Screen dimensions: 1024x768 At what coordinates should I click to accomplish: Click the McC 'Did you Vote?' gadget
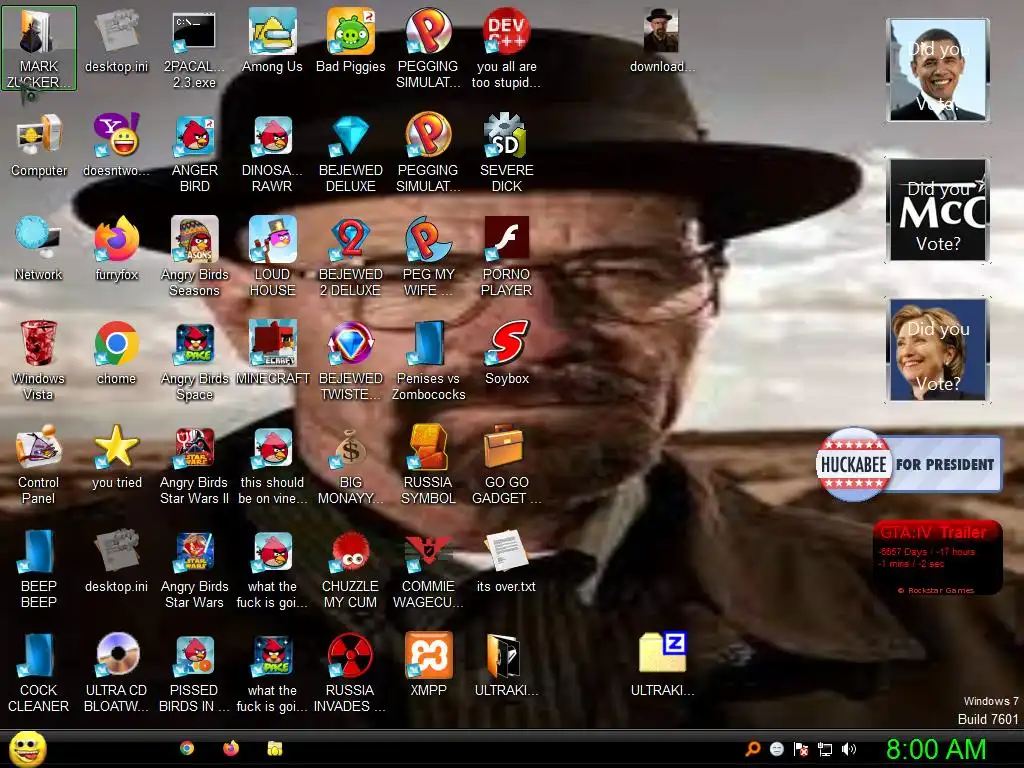938,210
